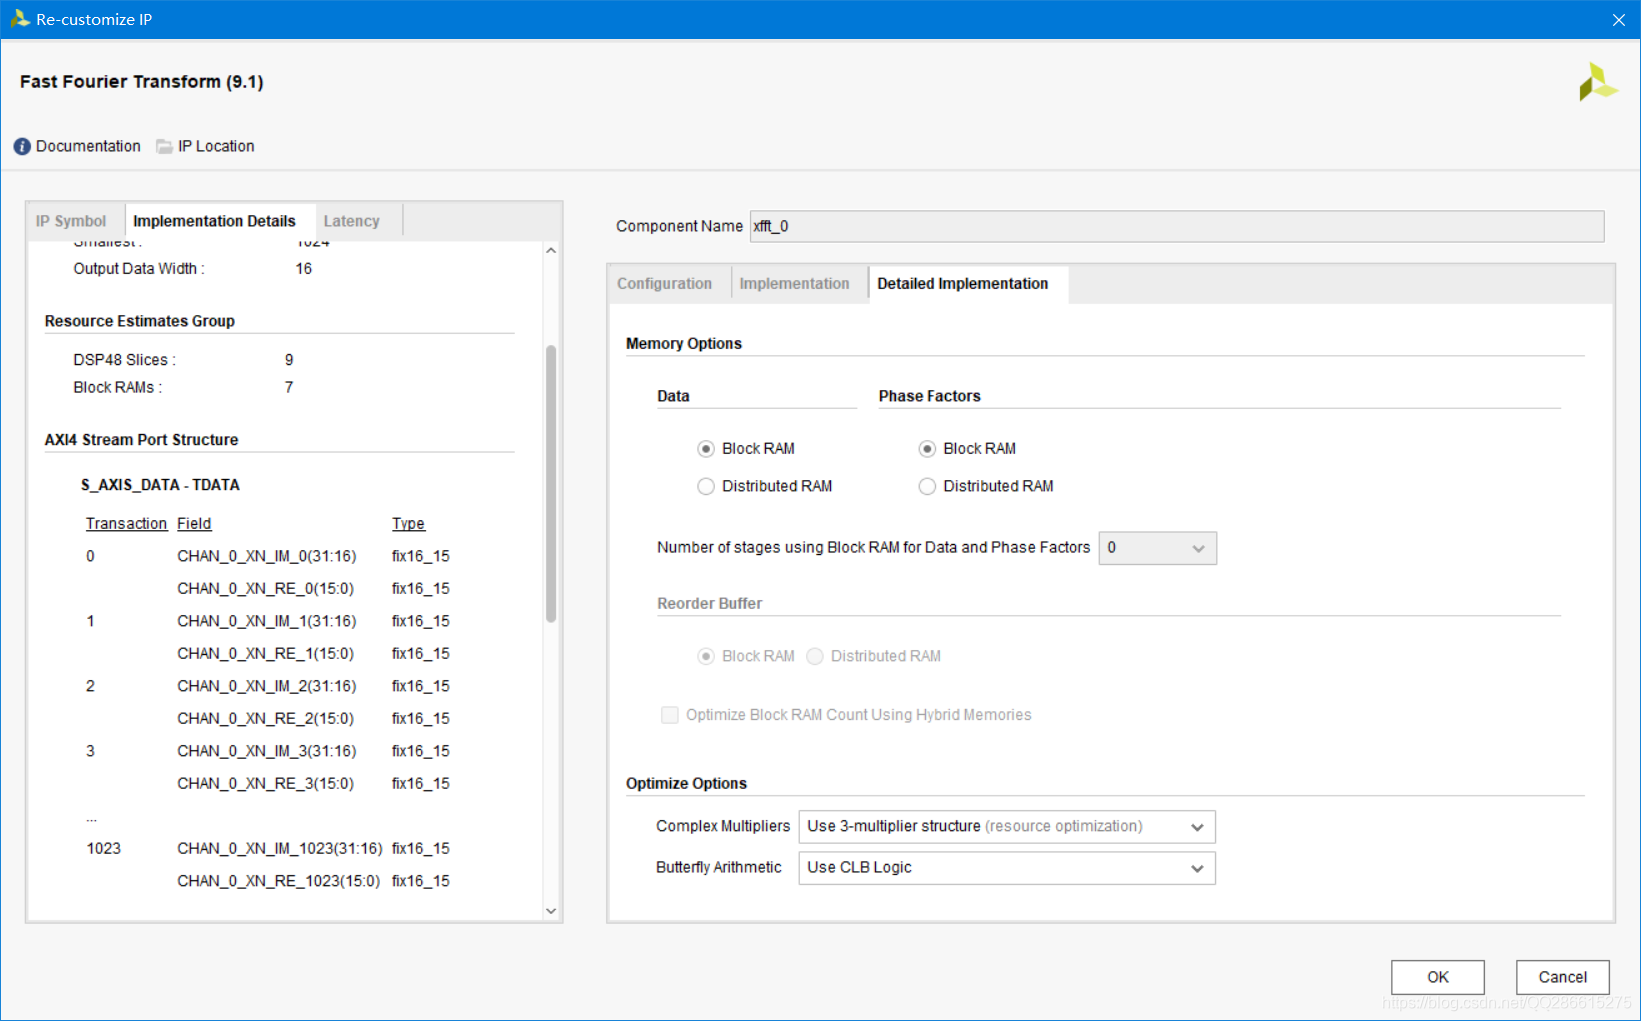Image resolution: width=1641 pixels, height=1021 pixels.
Task: Click the Cancel button
Action: [x=1562, y=977]
